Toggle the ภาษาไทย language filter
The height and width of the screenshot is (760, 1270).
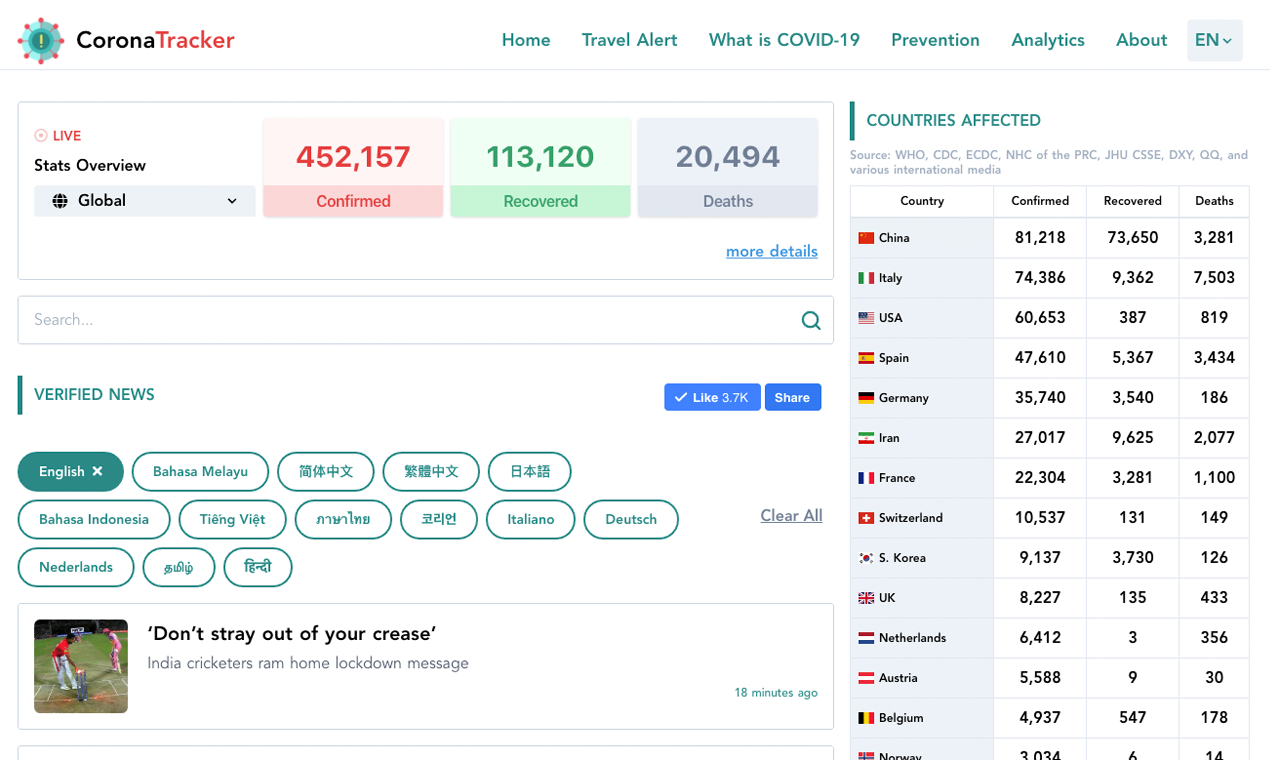click(x=343, y=520)
